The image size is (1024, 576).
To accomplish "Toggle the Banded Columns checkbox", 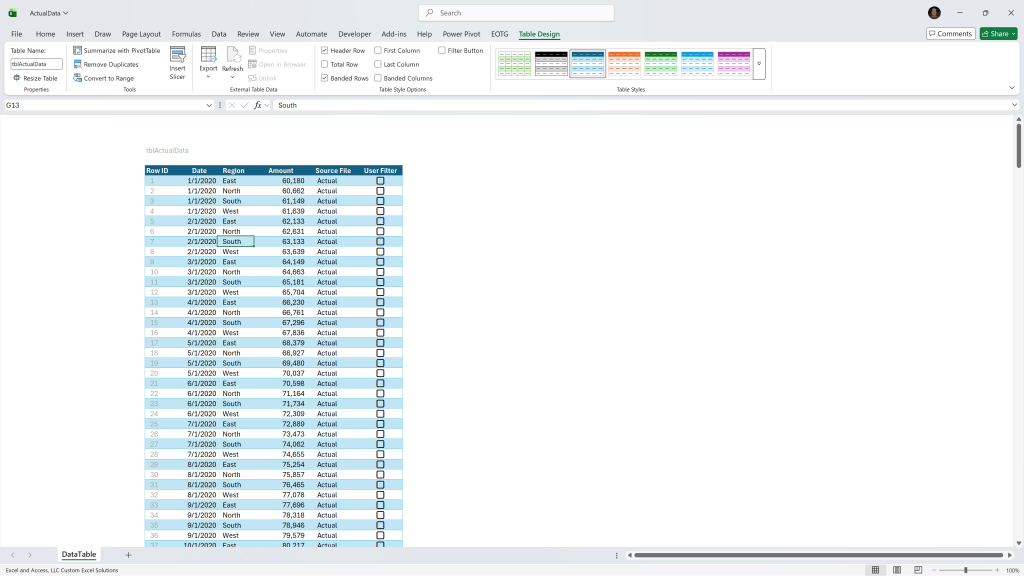I will pyautogui.click(x=377, y=78).
